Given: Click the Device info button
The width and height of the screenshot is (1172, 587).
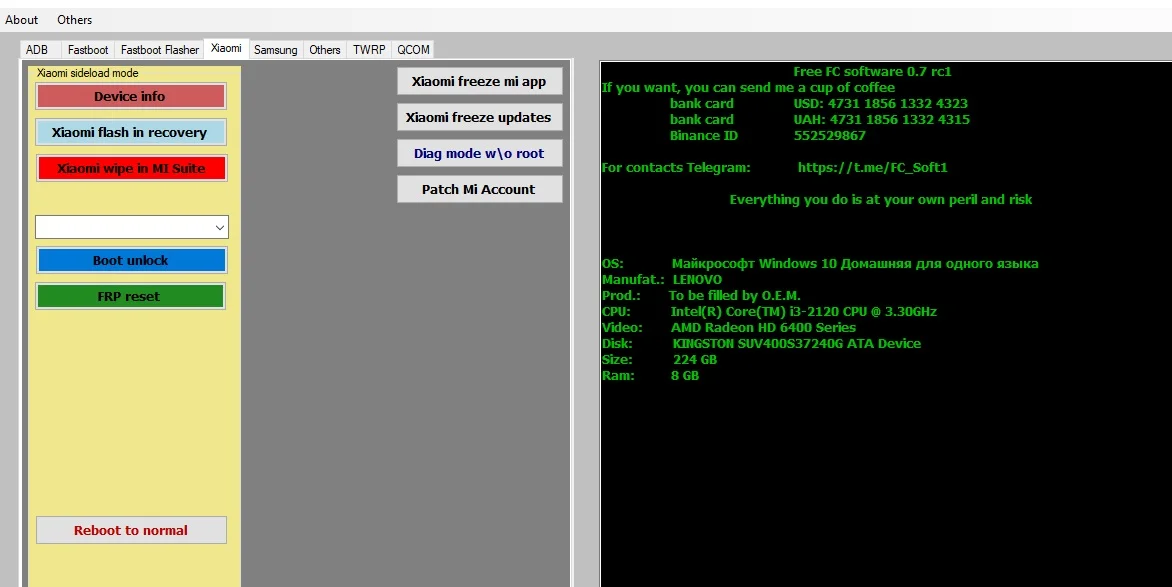Looking at the screenshot, I should pos(130,96).
